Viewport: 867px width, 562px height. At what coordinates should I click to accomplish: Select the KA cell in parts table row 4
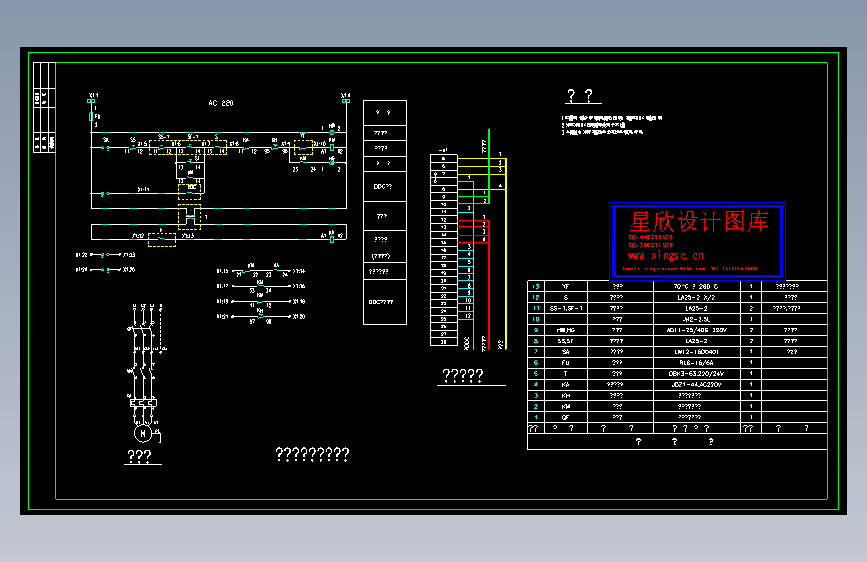566,384
